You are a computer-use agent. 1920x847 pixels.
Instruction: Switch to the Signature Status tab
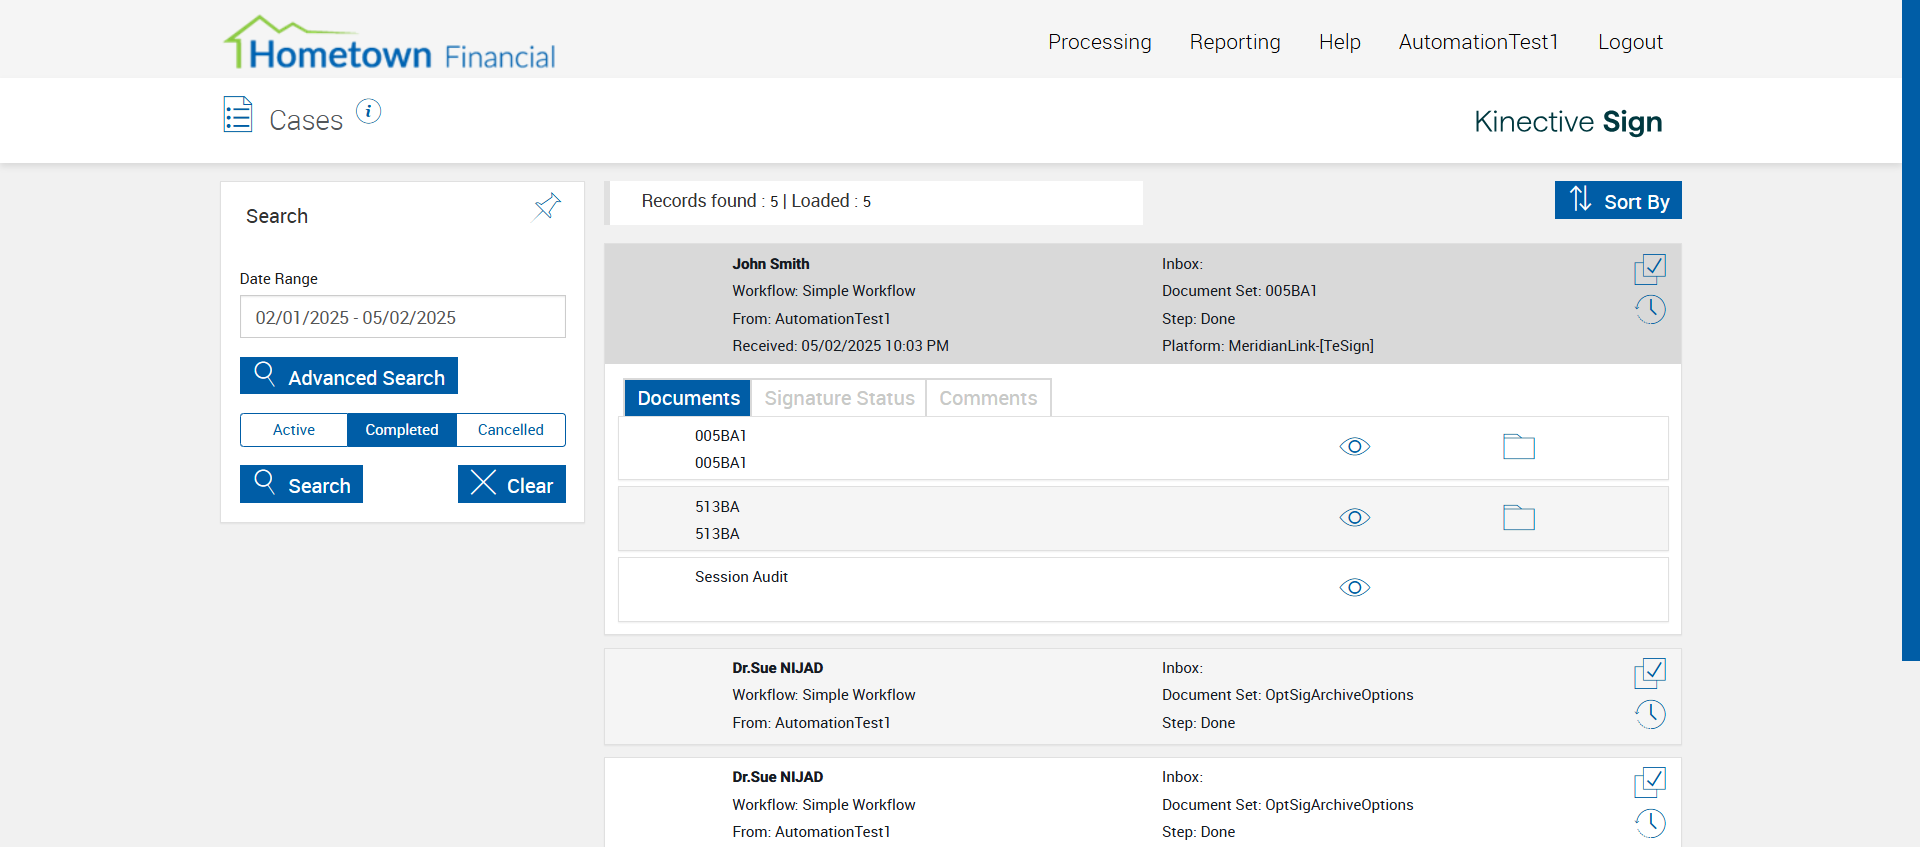pyautogui.click(x=839, y=398)
